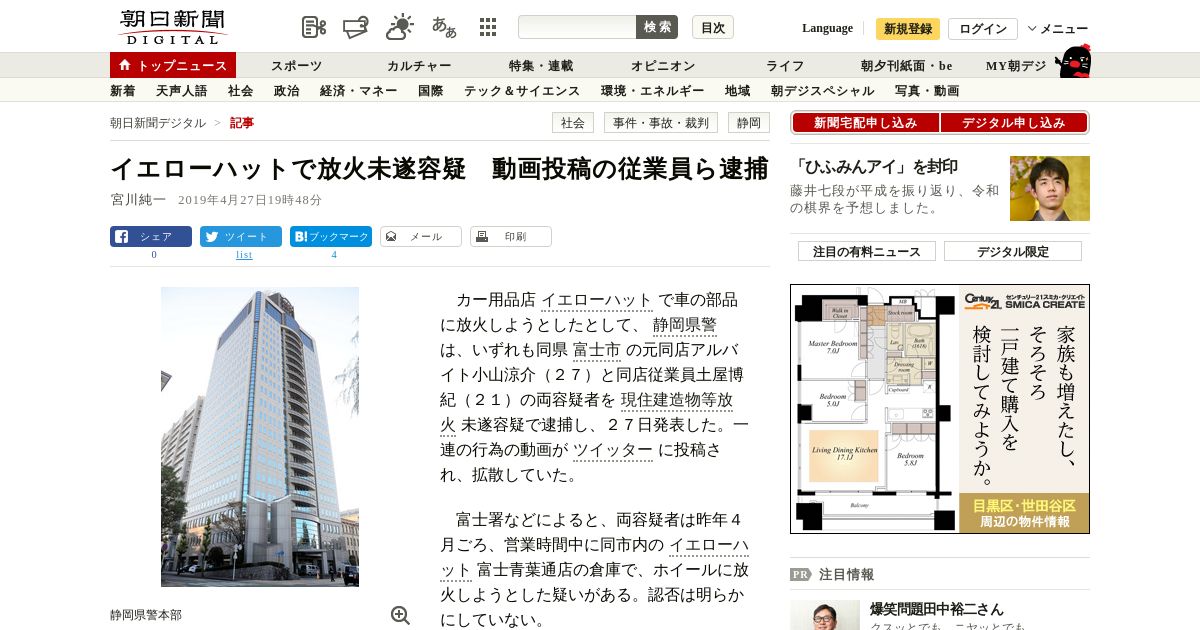
Task: Click the home icon in トップニュース
Action: point(125,65)
